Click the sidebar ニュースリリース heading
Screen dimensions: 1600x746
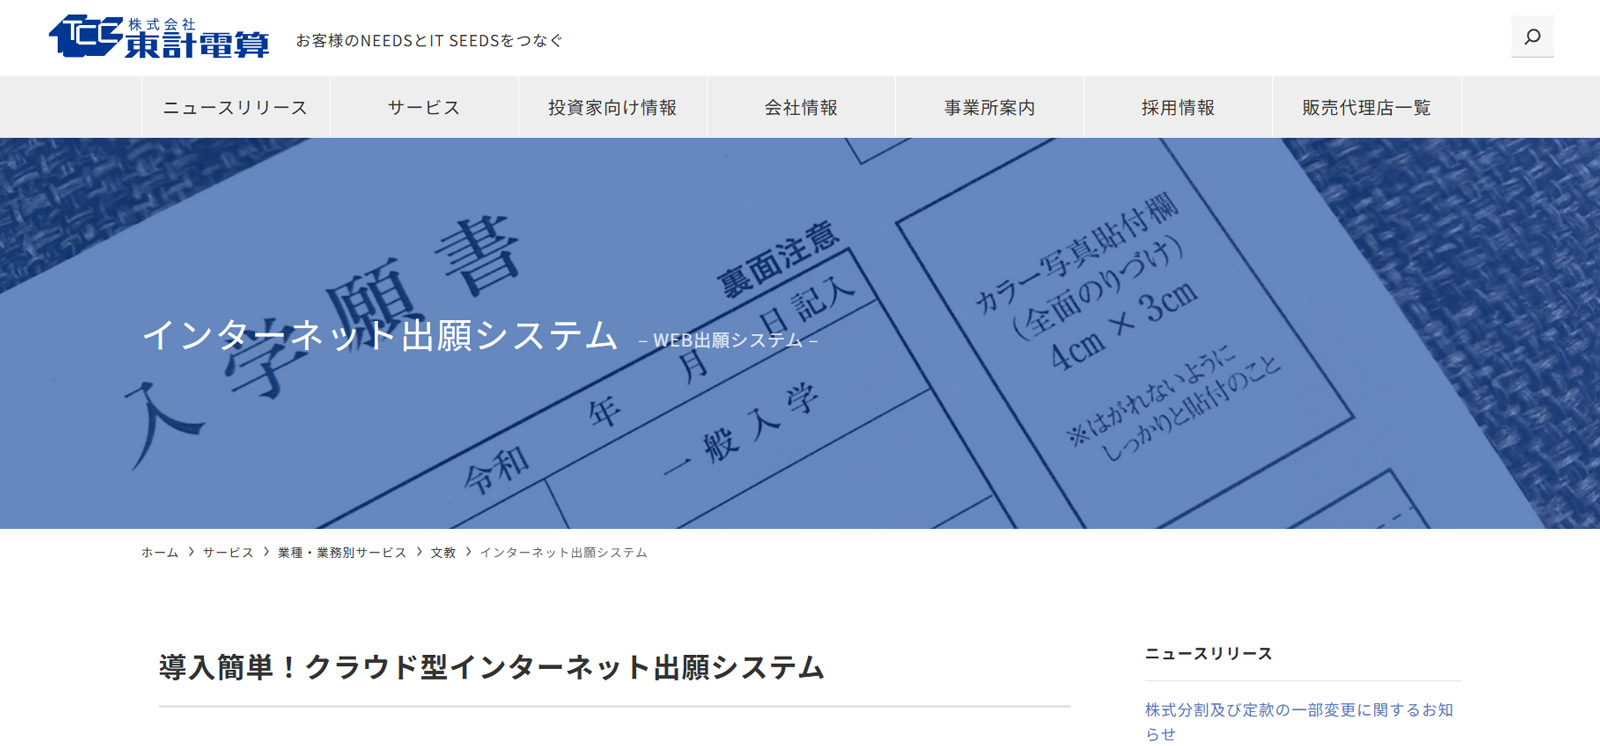1209,653
